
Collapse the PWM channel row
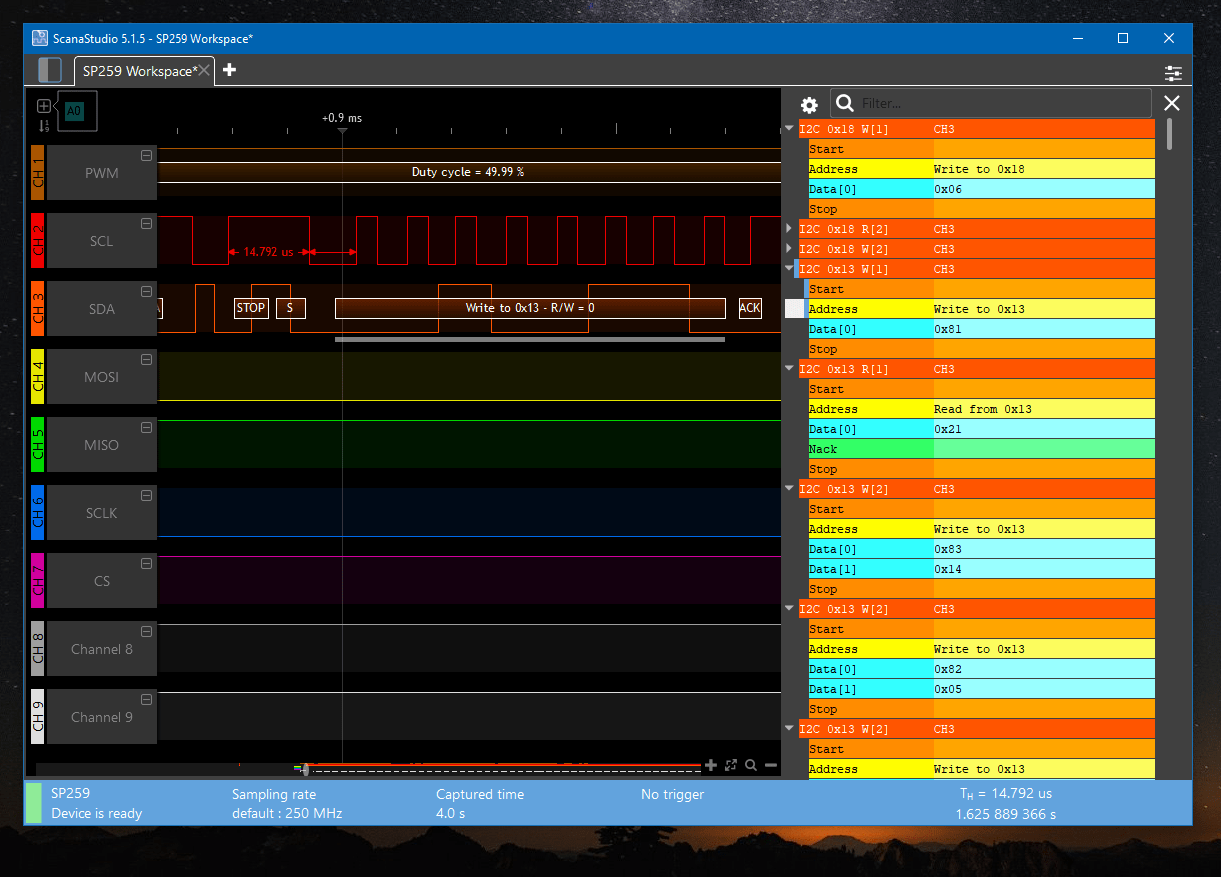tap(147, 155)
